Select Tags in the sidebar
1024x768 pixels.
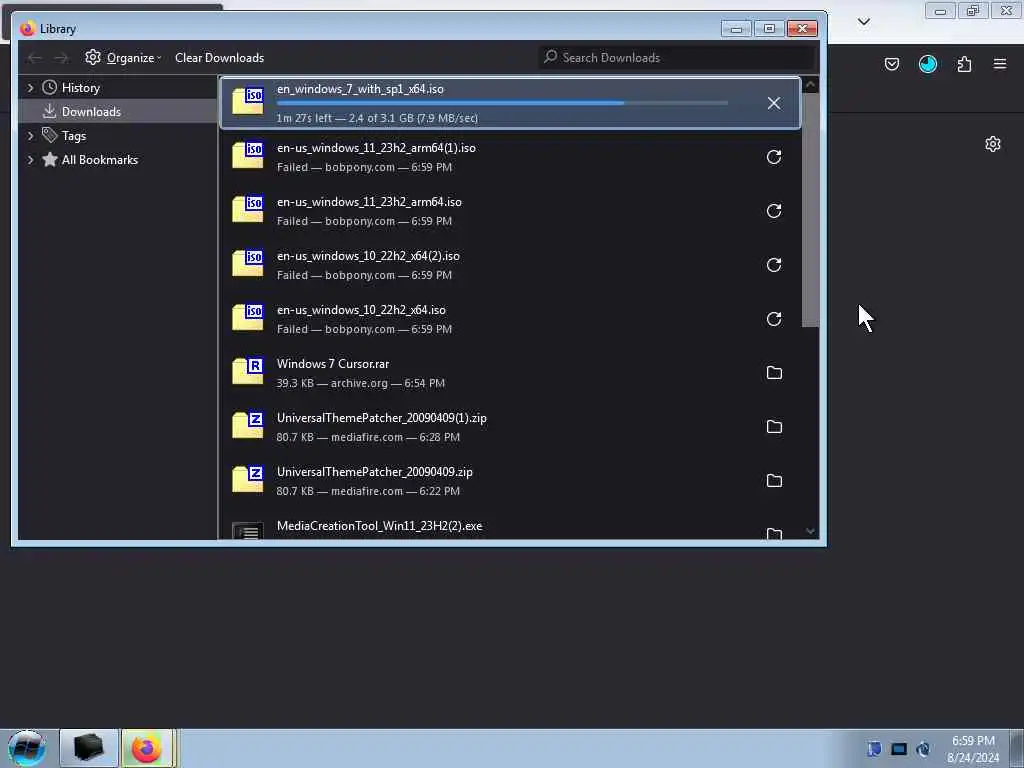coord(74,136)
